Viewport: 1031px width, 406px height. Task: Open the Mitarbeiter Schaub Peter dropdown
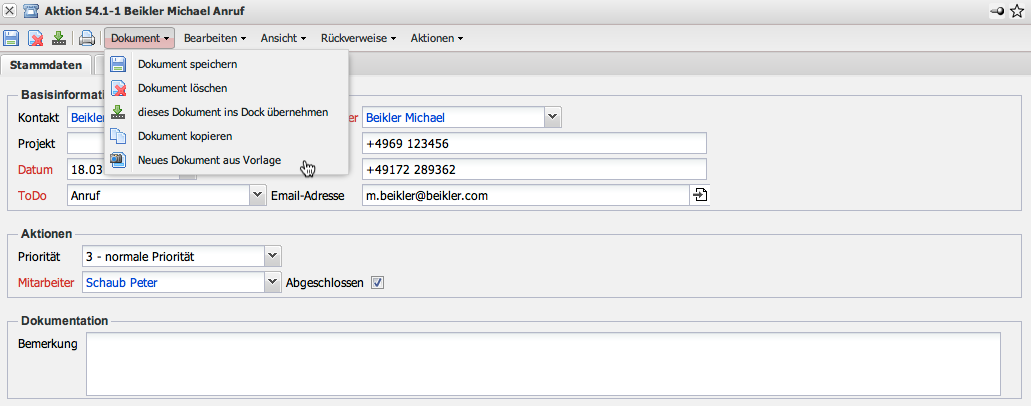pos(272,282)
